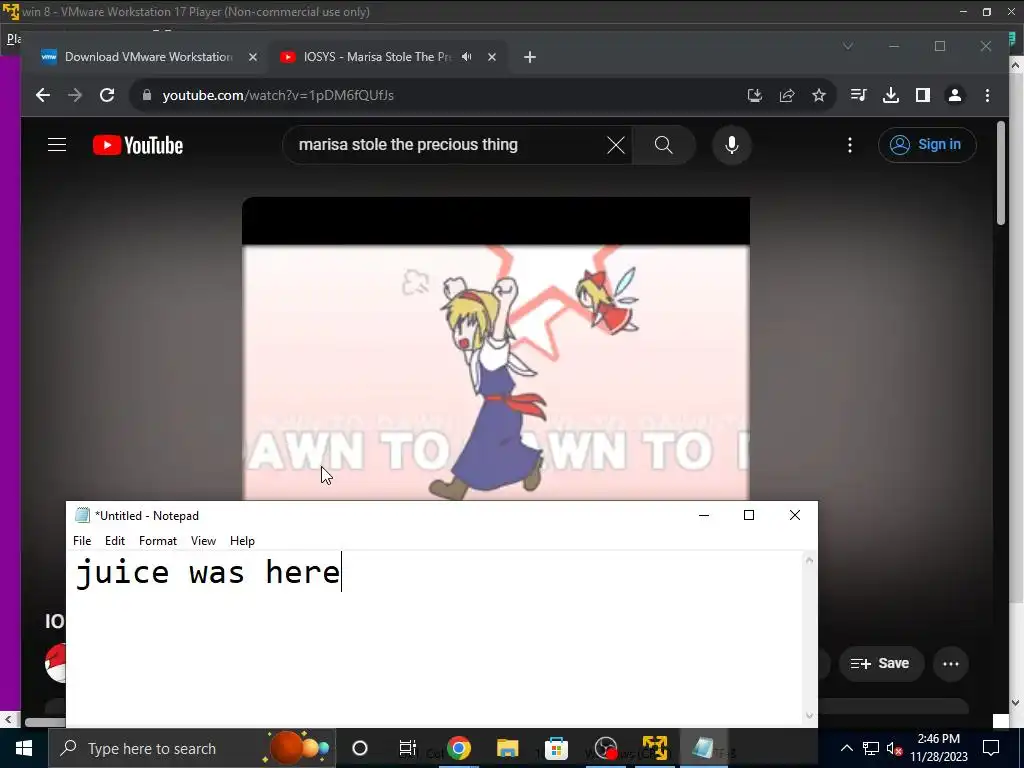
Task: Mute the YouTube tab audio icon
Action: coord(466,57)
